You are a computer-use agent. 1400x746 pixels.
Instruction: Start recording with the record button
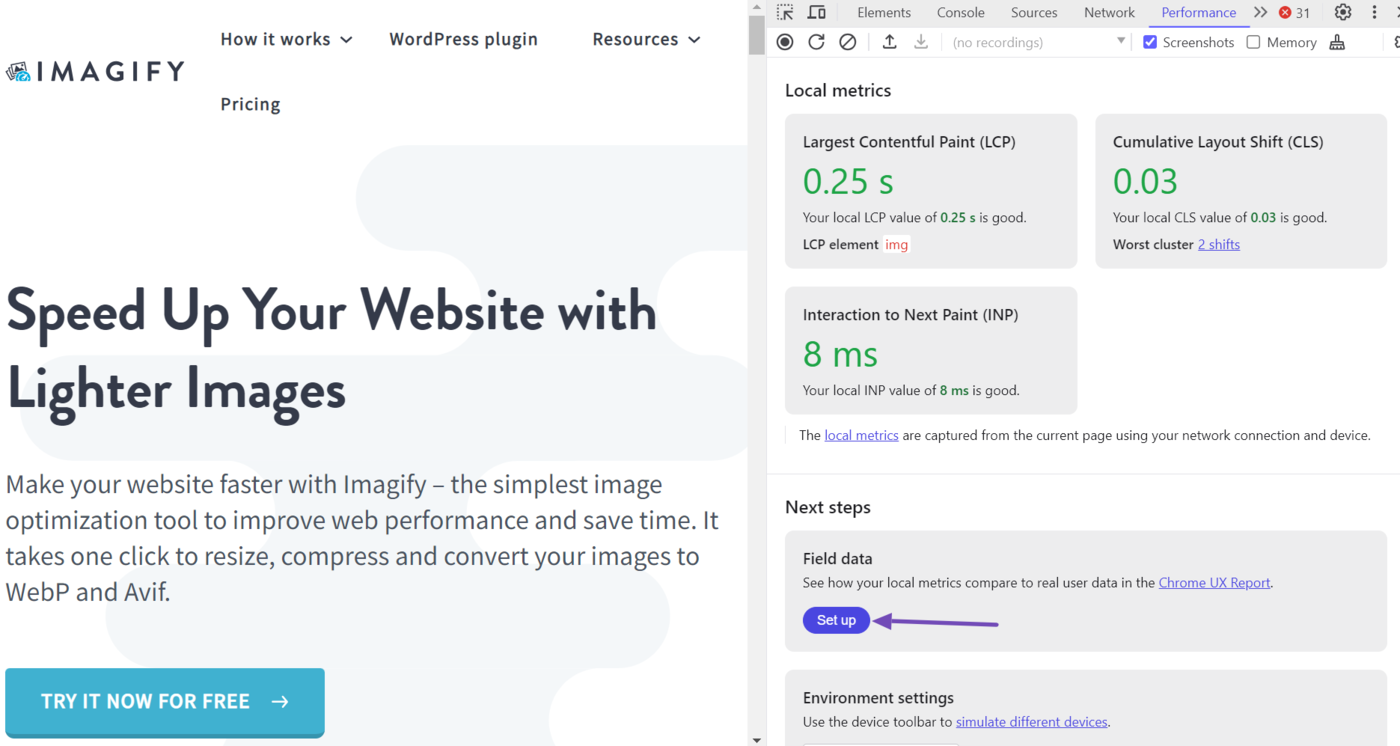pos(785,42)
